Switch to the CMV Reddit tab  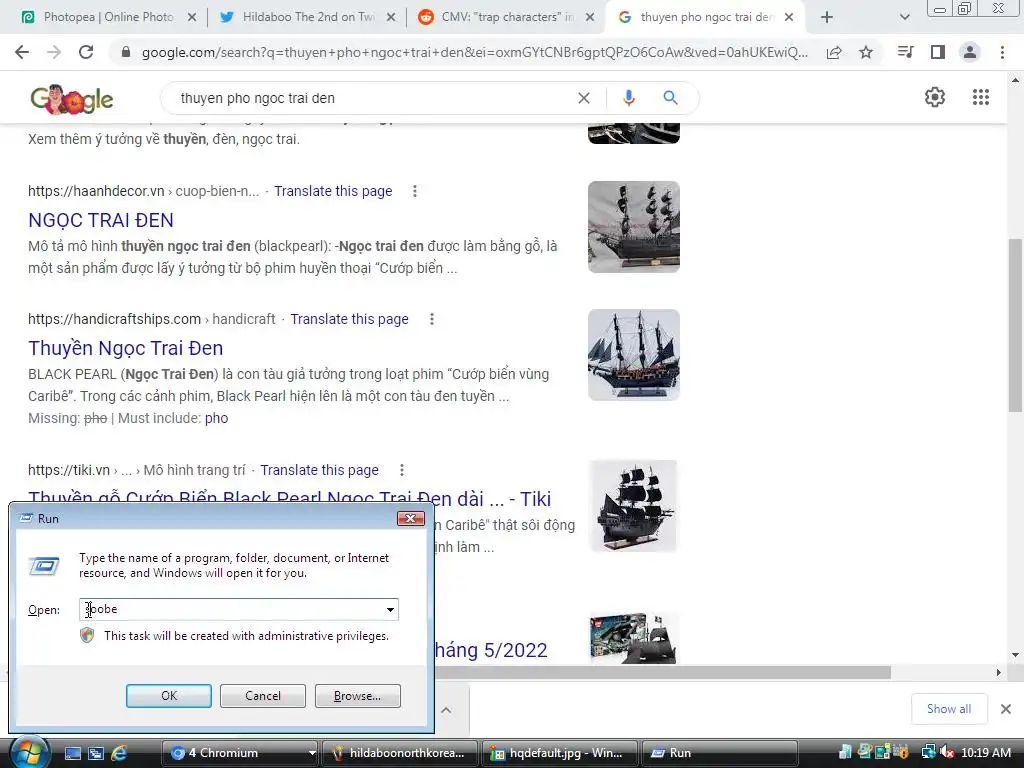coord(507,18)
